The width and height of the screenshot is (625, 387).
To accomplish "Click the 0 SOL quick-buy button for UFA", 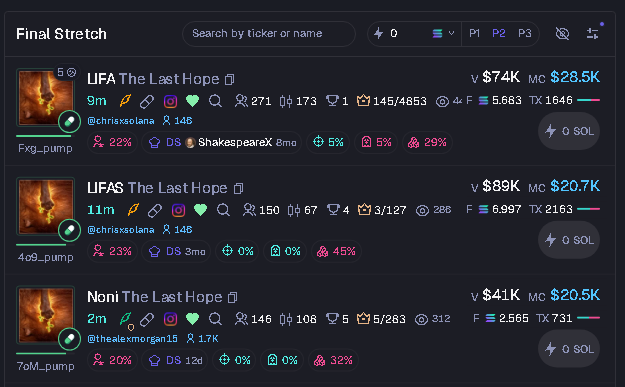I will [x=569, y=131].
